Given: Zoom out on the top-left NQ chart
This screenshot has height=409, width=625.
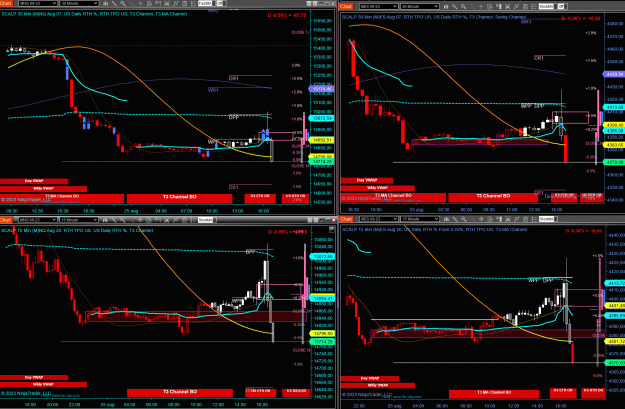Looking at the screenshot, I should (132, 3).
